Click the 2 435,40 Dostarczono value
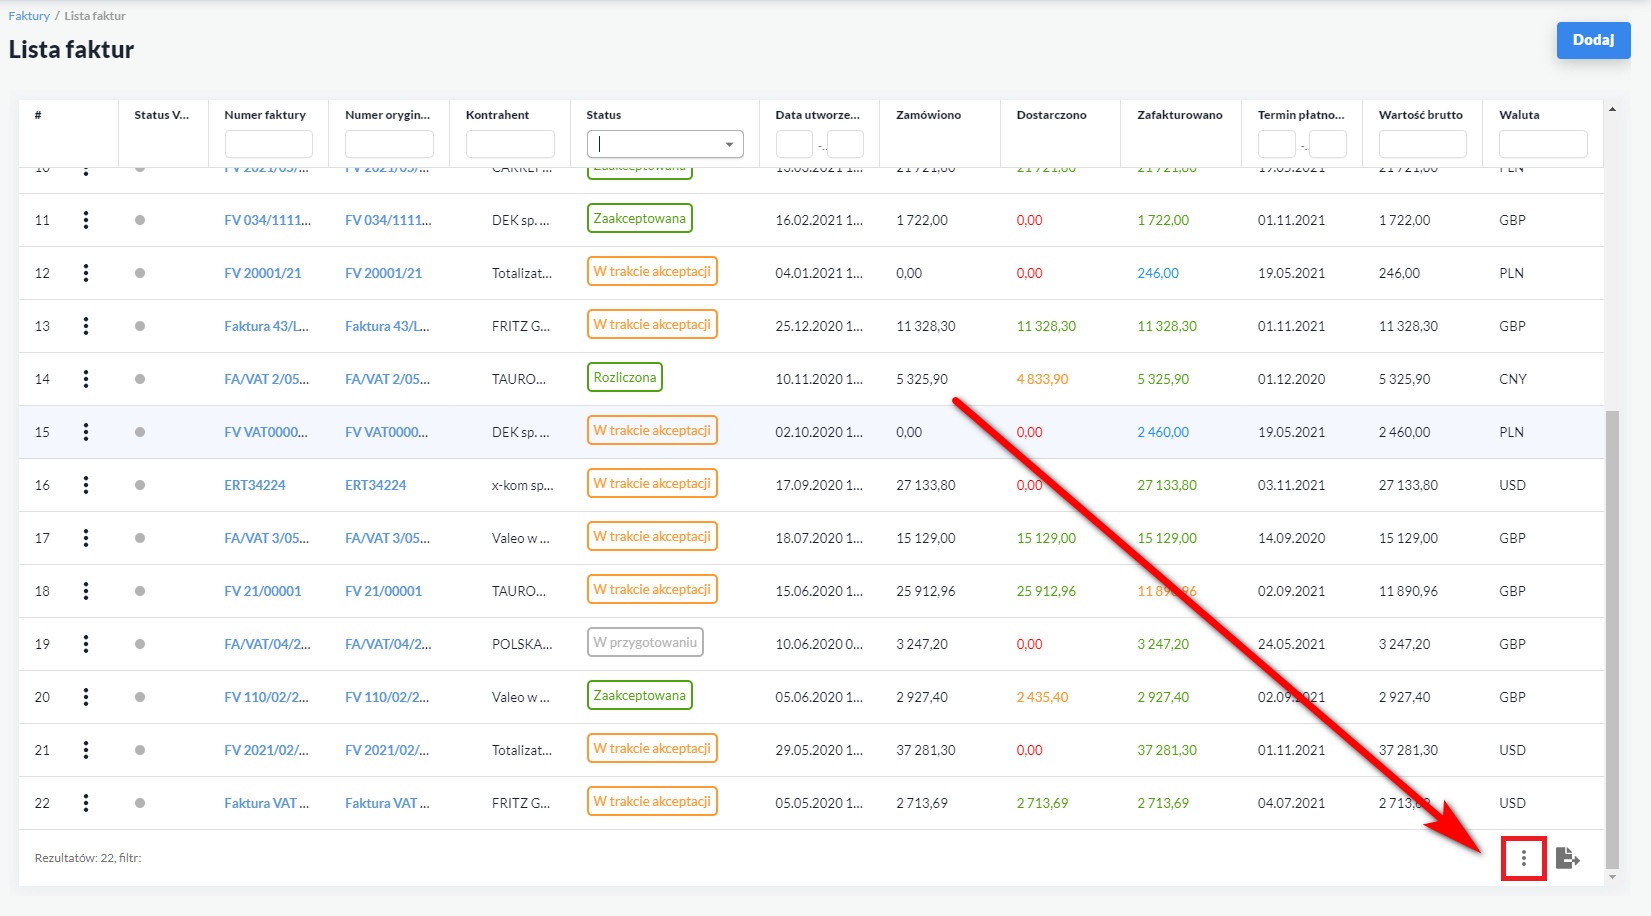Viewport: 1651px width, 916px height. (1042, 697)
